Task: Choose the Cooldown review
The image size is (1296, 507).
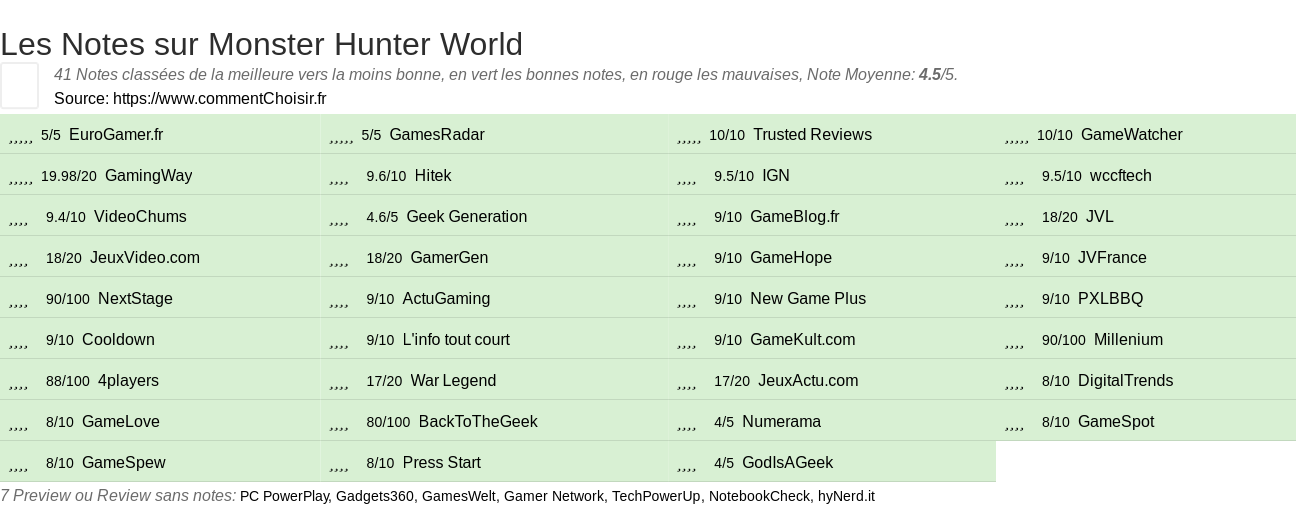Action: pyautogui.click(x=118, y=340)
